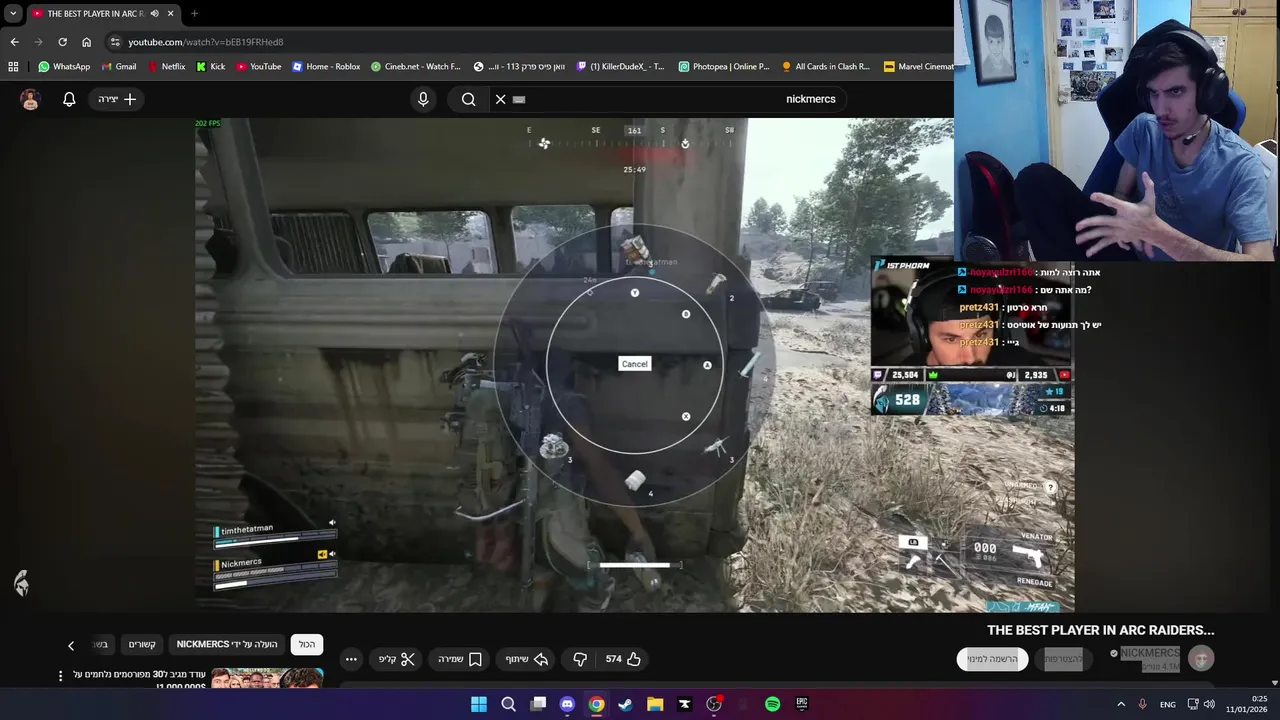
Task: Open Epic Games Launcher from the taskbar
Action: click(802, 704)
